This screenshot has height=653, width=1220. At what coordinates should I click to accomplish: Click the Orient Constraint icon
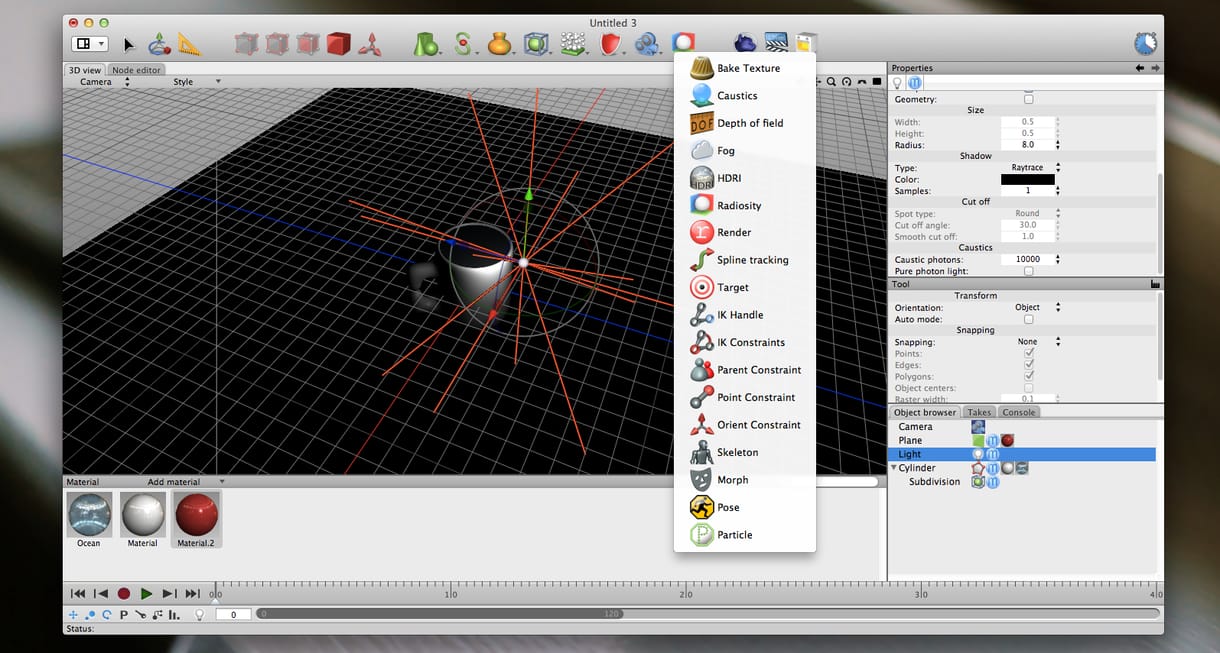(x=701, y=425)
